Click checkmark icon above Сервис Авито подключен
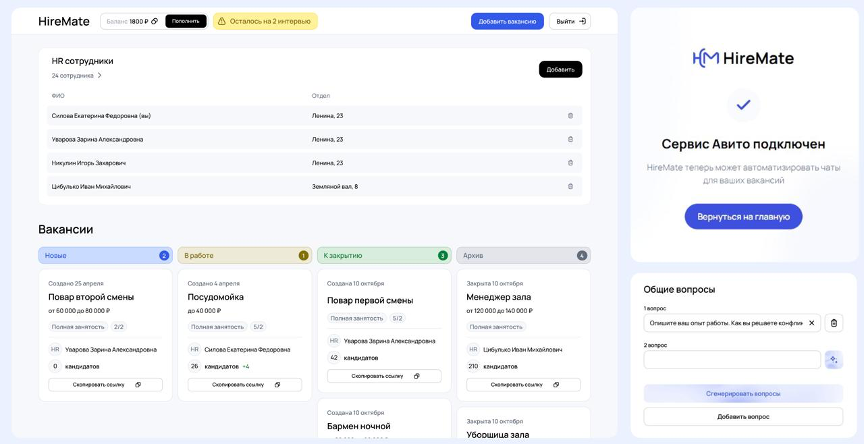 (743, 105)
